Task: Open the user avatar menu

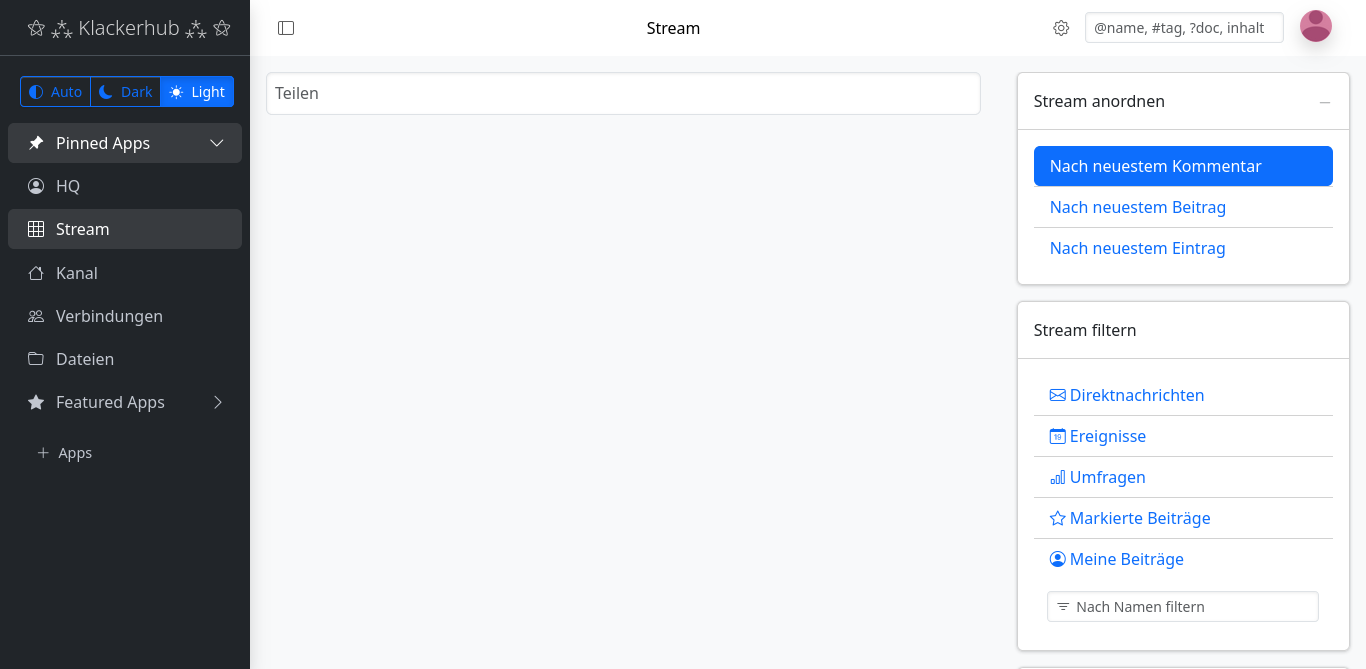Action: click(1316, 27)
